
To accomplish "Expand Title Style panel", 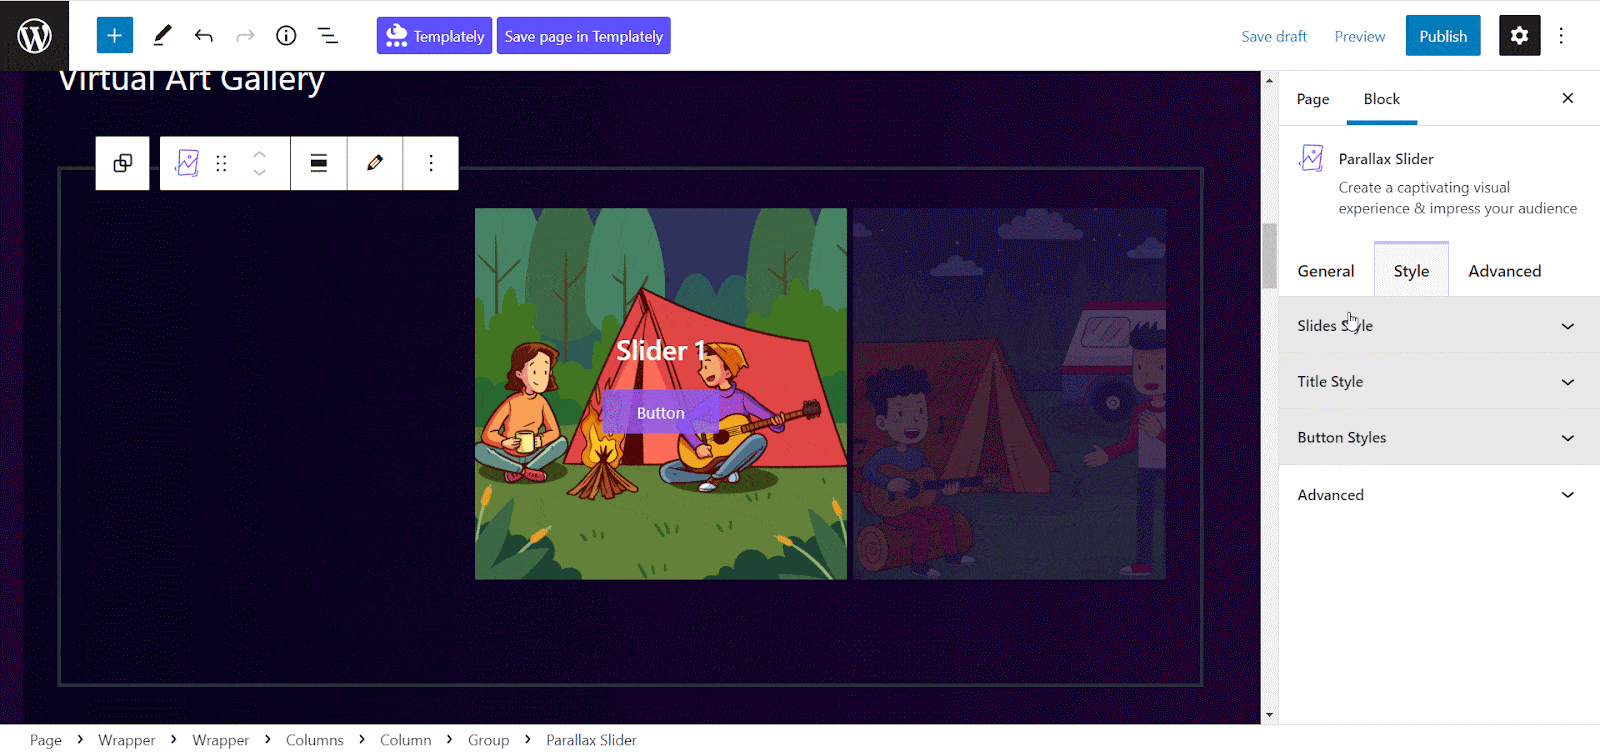I will [x=1439, y=382].
